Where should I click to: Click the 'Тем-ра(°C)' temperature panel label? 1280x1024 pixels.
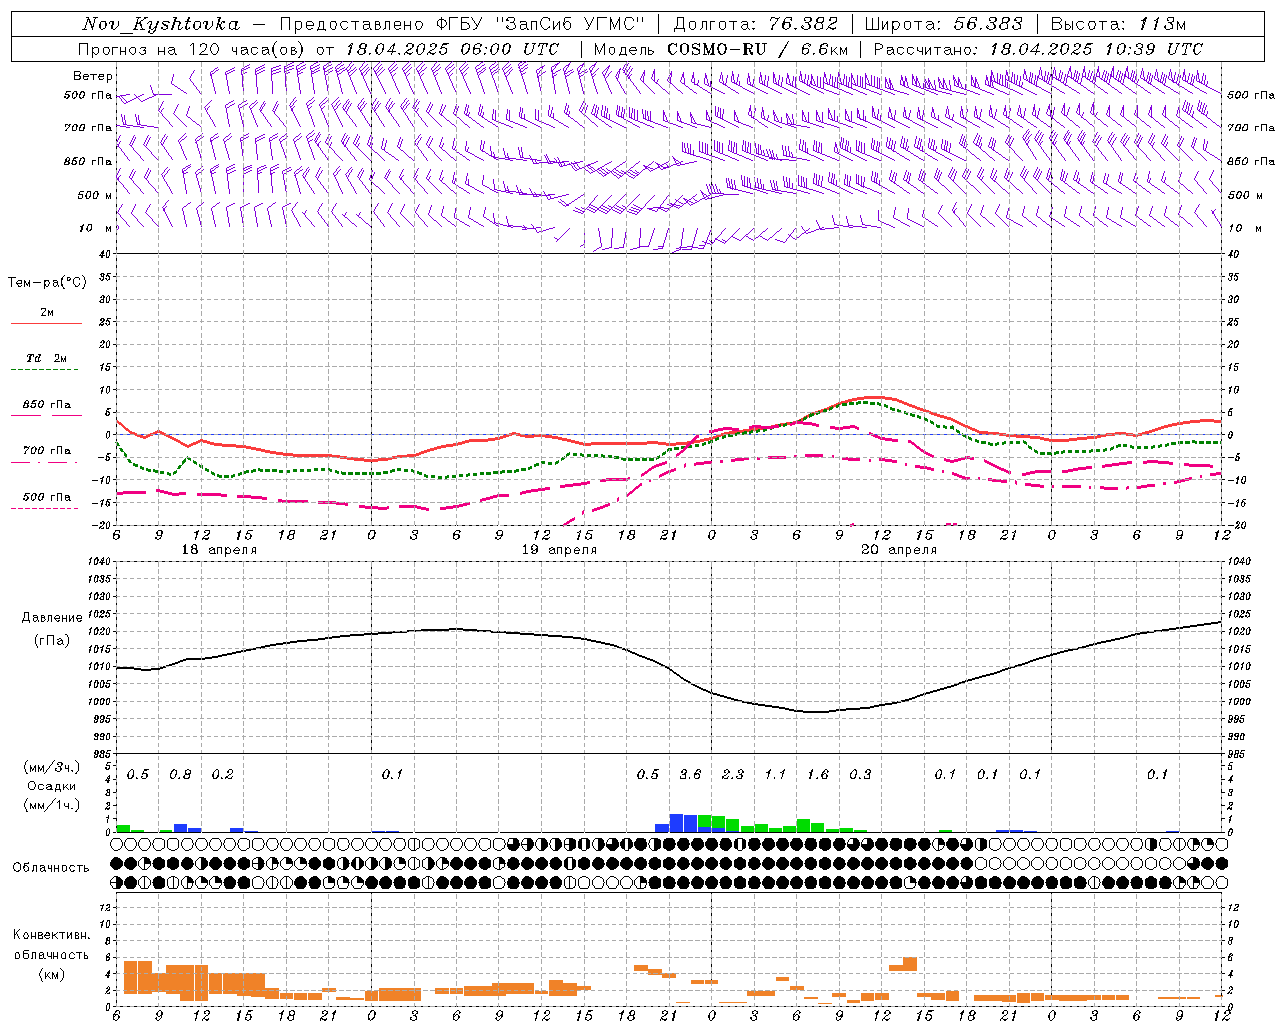(47, 283)
